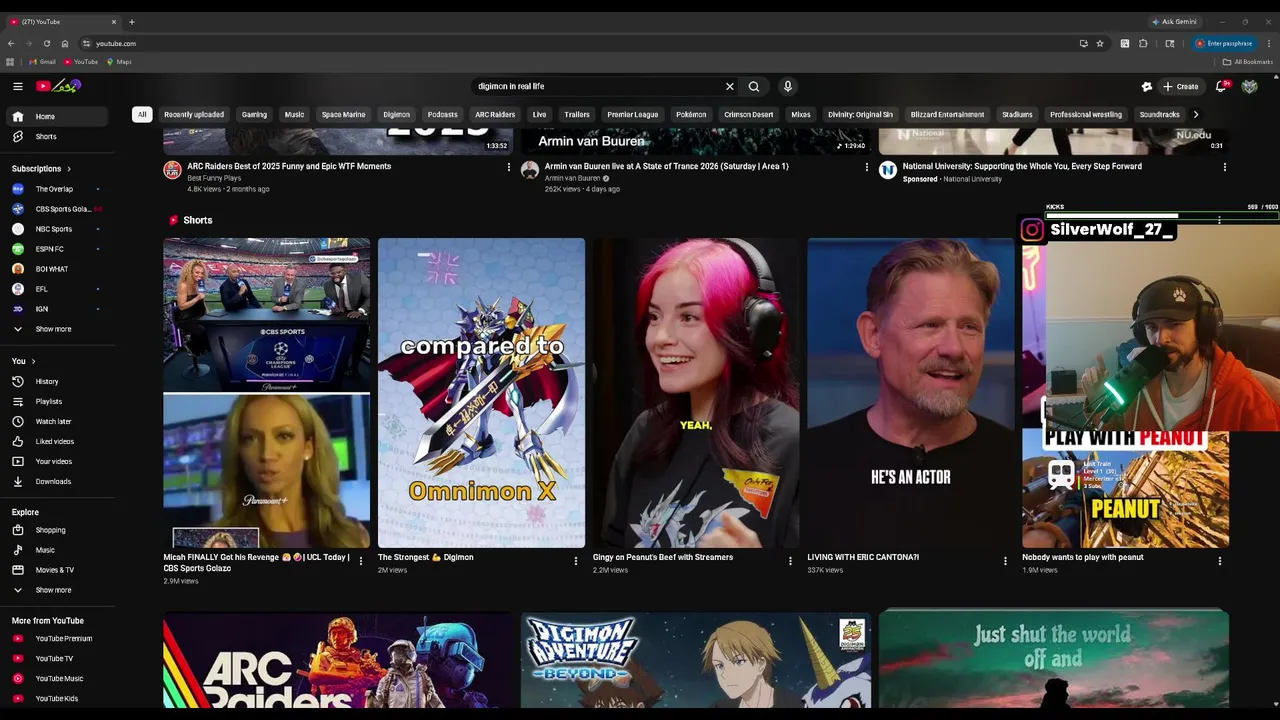Clear the search box with the X icon
The image size is (1280, 720).
(730, 86)
